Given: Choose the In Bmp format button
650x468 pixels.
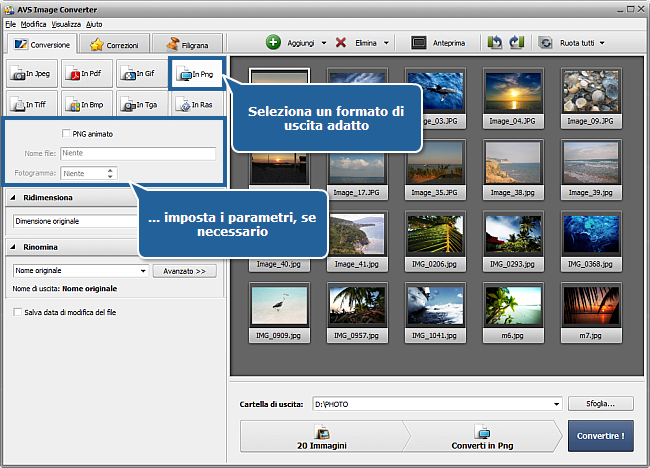Looking at the screenshot, I should (85, 104).
